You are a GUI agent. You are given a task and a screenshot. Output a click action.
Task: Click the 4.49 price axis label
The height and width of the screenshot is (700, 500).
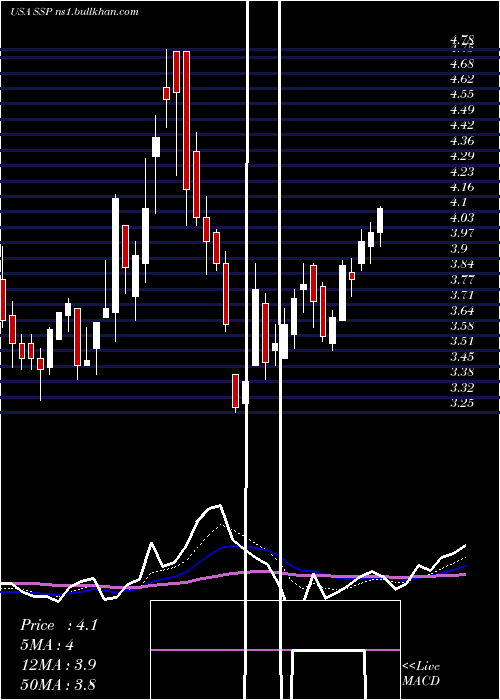tap(462, 110)
